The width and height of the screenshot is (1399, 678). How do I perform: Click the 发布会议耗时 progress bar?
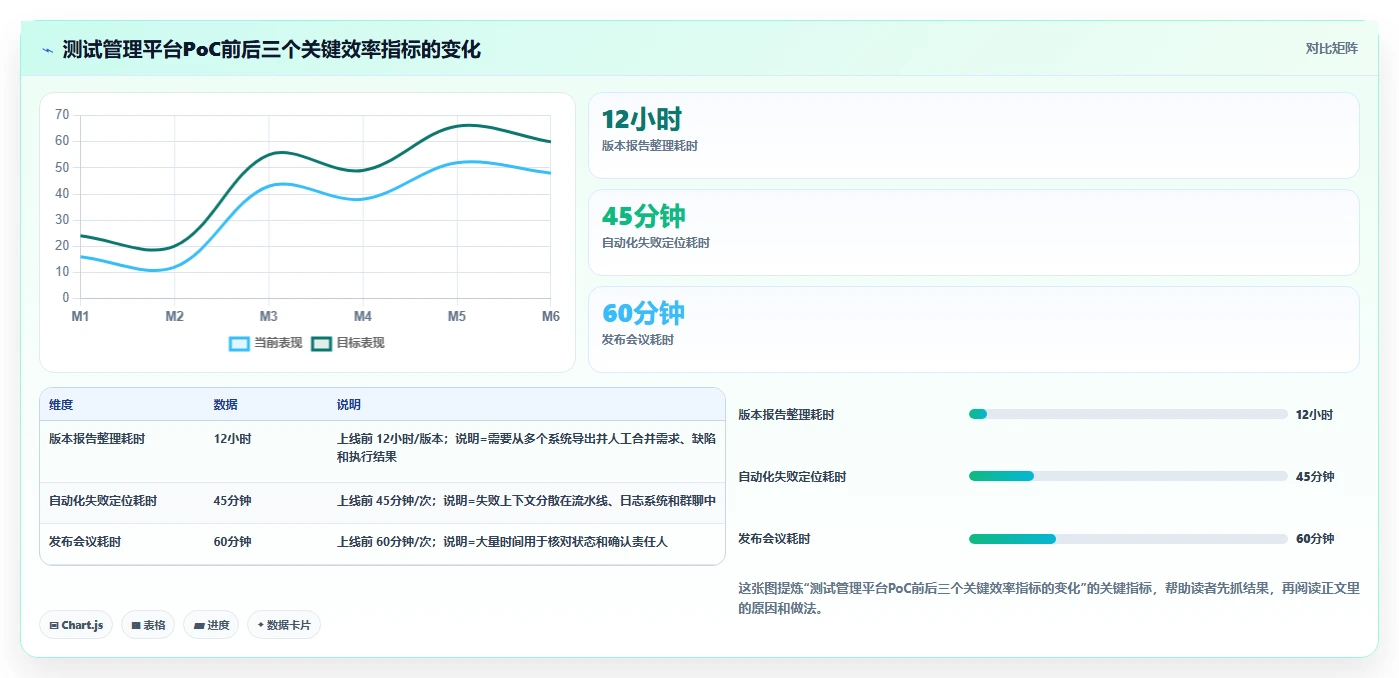point(1128,539)
